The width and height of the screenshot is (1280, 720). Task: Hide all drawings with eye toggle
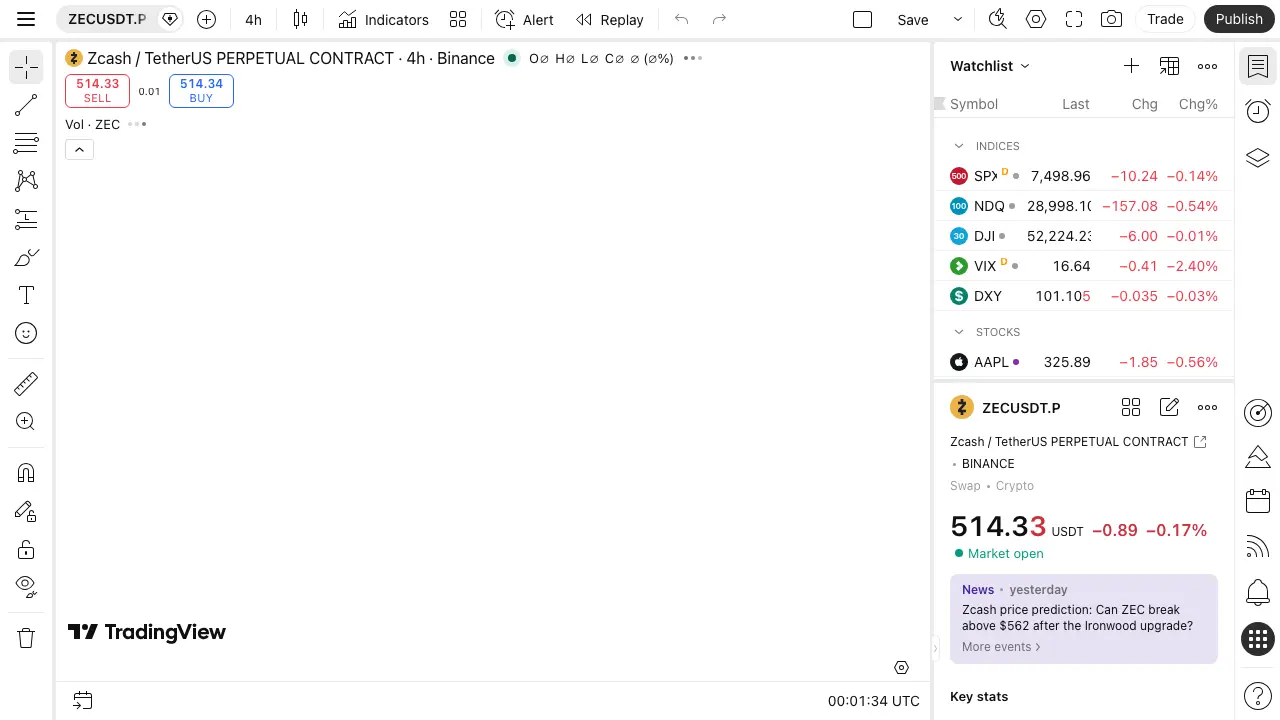point(26,586)
